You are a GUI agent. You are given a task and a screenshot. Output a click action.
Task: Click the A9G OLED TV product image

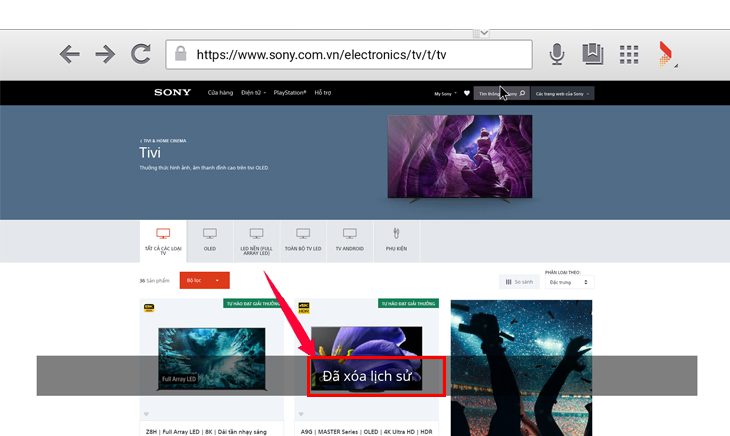click(366, 358)
